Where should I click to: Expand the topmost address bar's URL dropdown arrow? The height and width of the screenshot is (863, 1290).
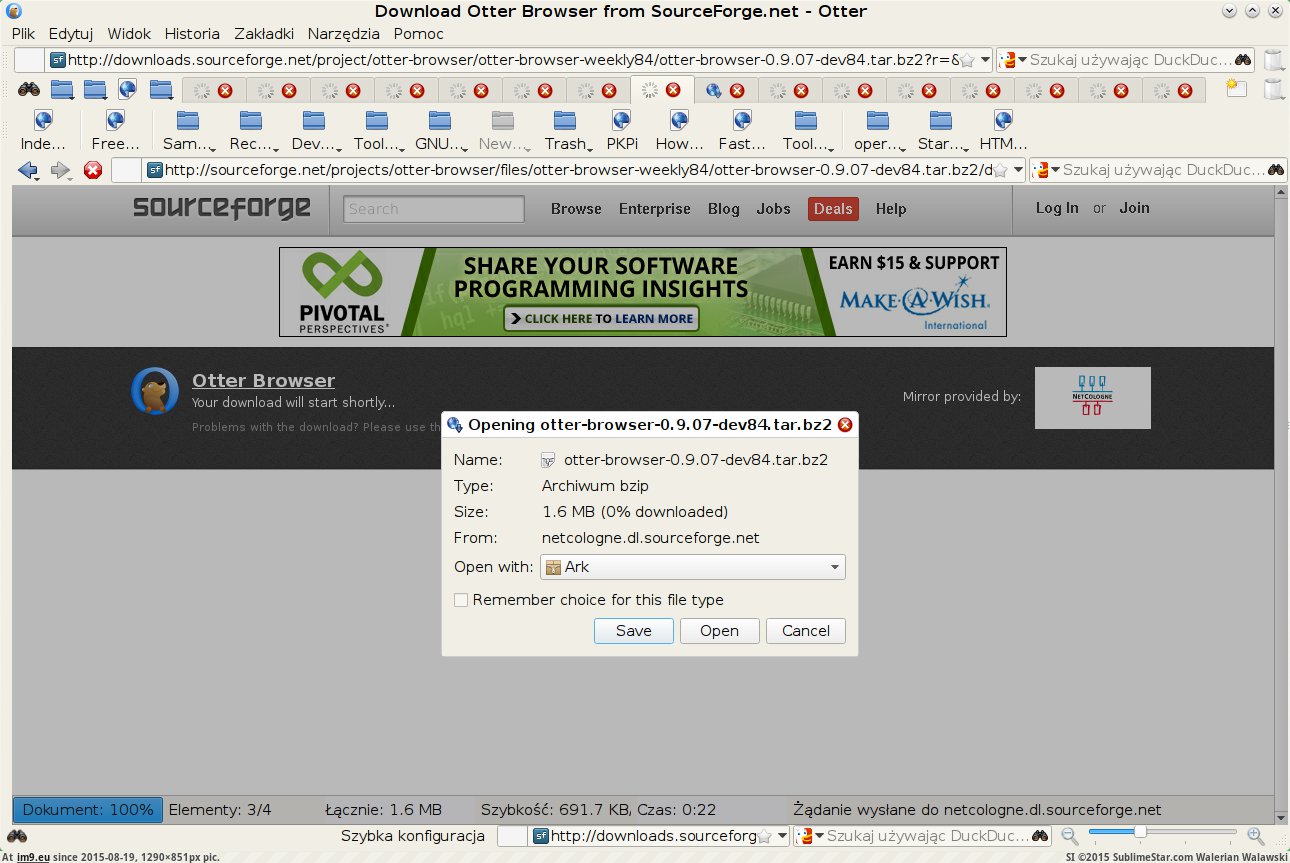coord(985,60)
